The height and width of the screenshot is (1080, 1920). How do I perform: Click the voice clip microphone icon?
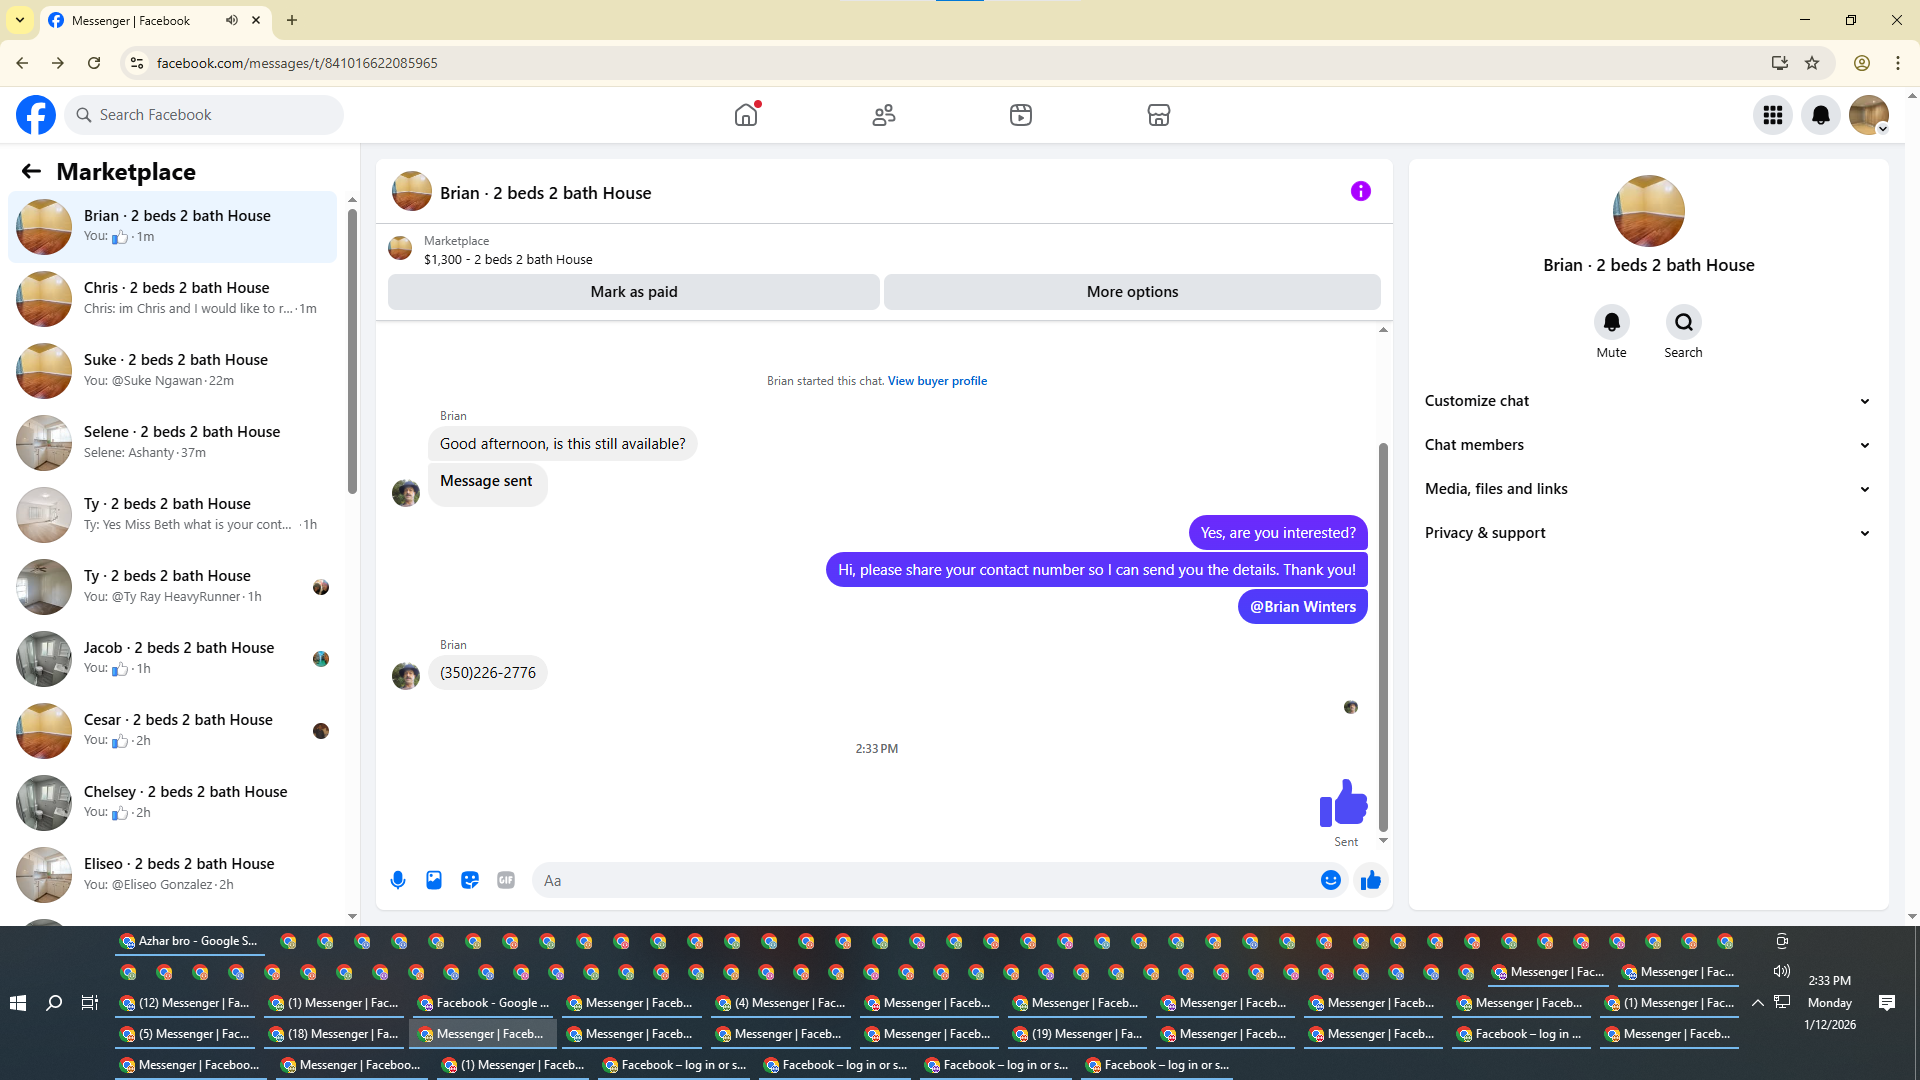[x=398, y=880]
